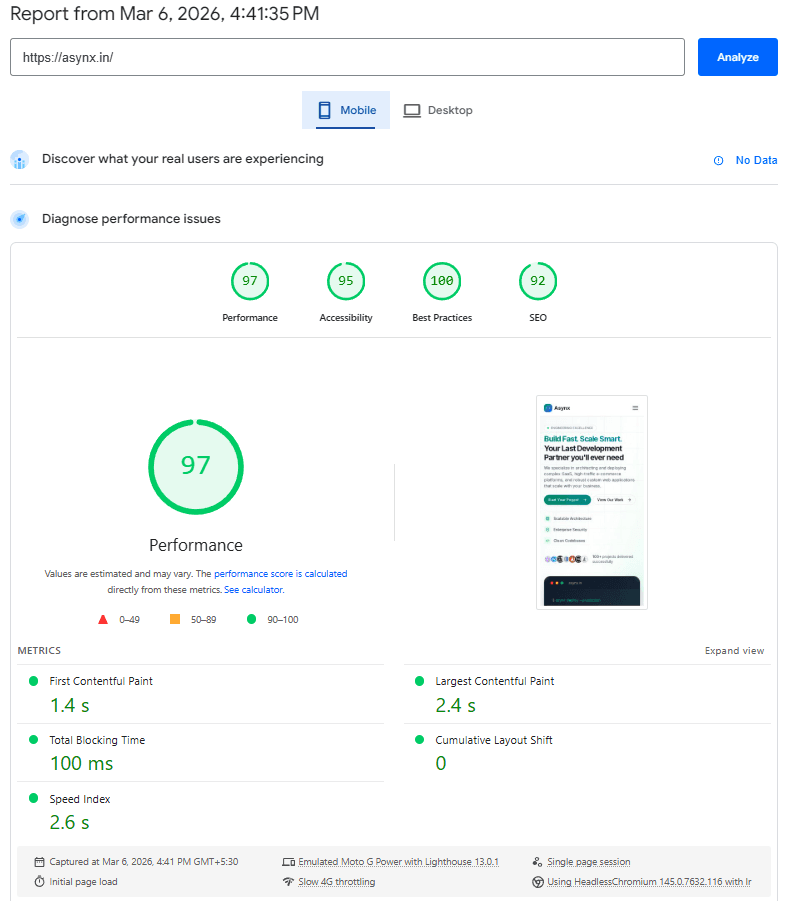Jump to Accessibility score gauge 95

pyautogui.click(x=346, y=281)
